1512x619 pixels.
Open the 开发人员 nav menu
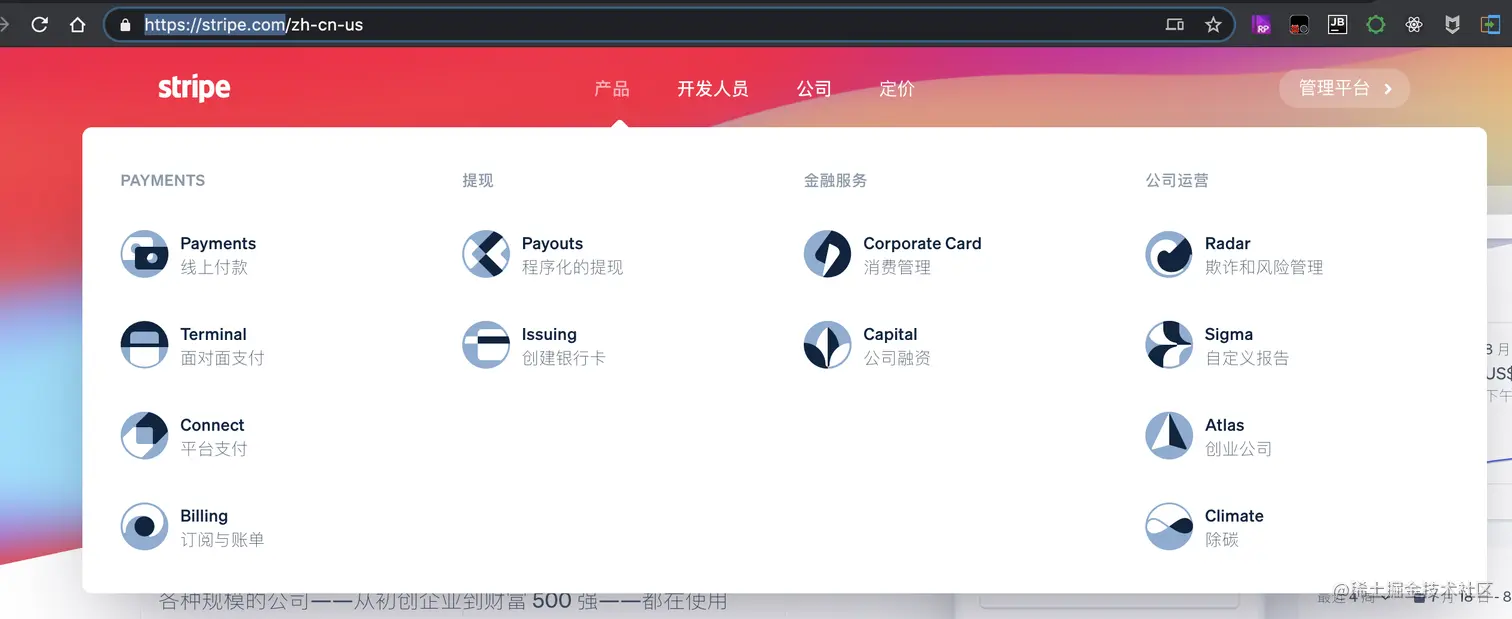click(x=713, y=88)
